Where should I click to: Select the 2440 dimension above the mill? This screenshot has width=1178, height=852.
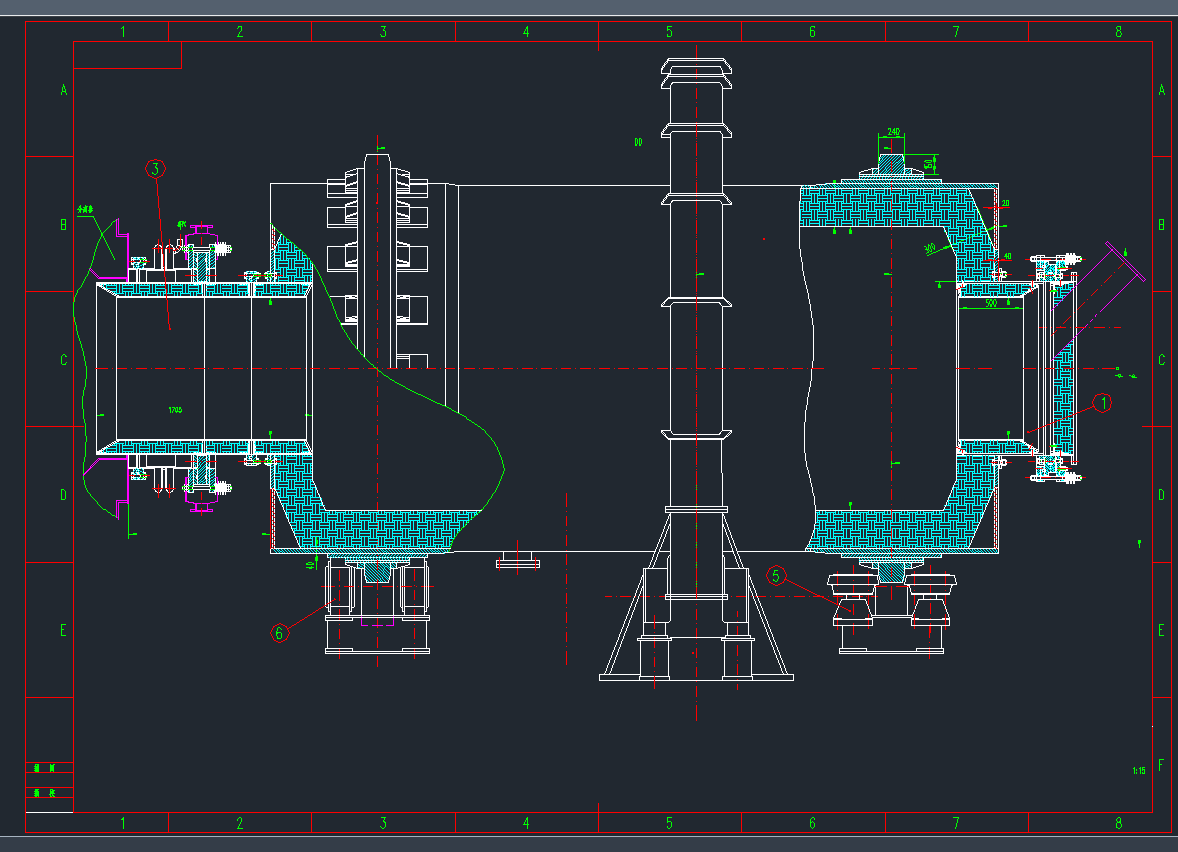893,133
